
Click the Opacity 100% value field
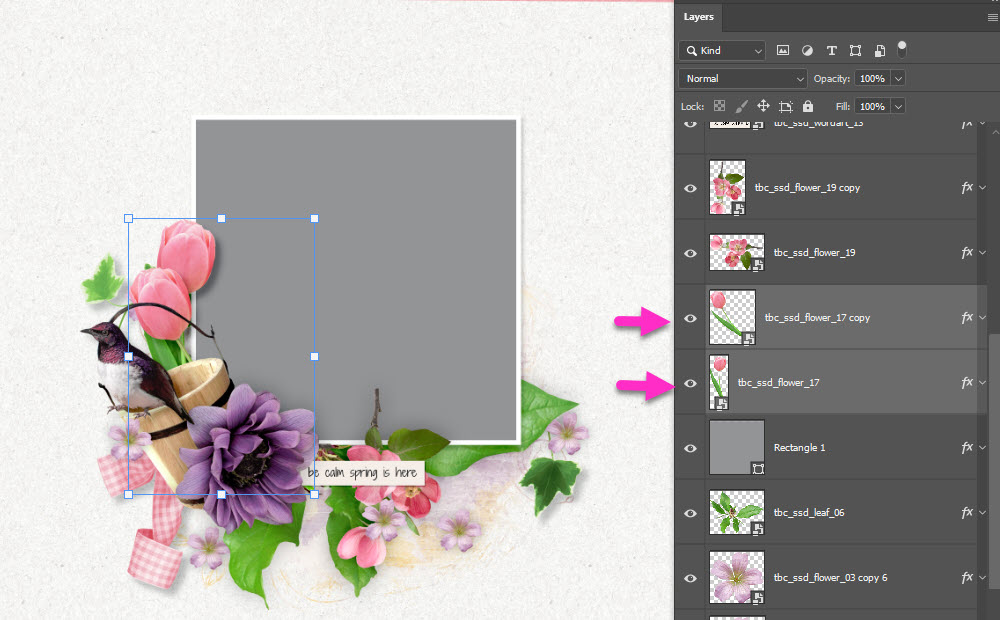[872, 78]
